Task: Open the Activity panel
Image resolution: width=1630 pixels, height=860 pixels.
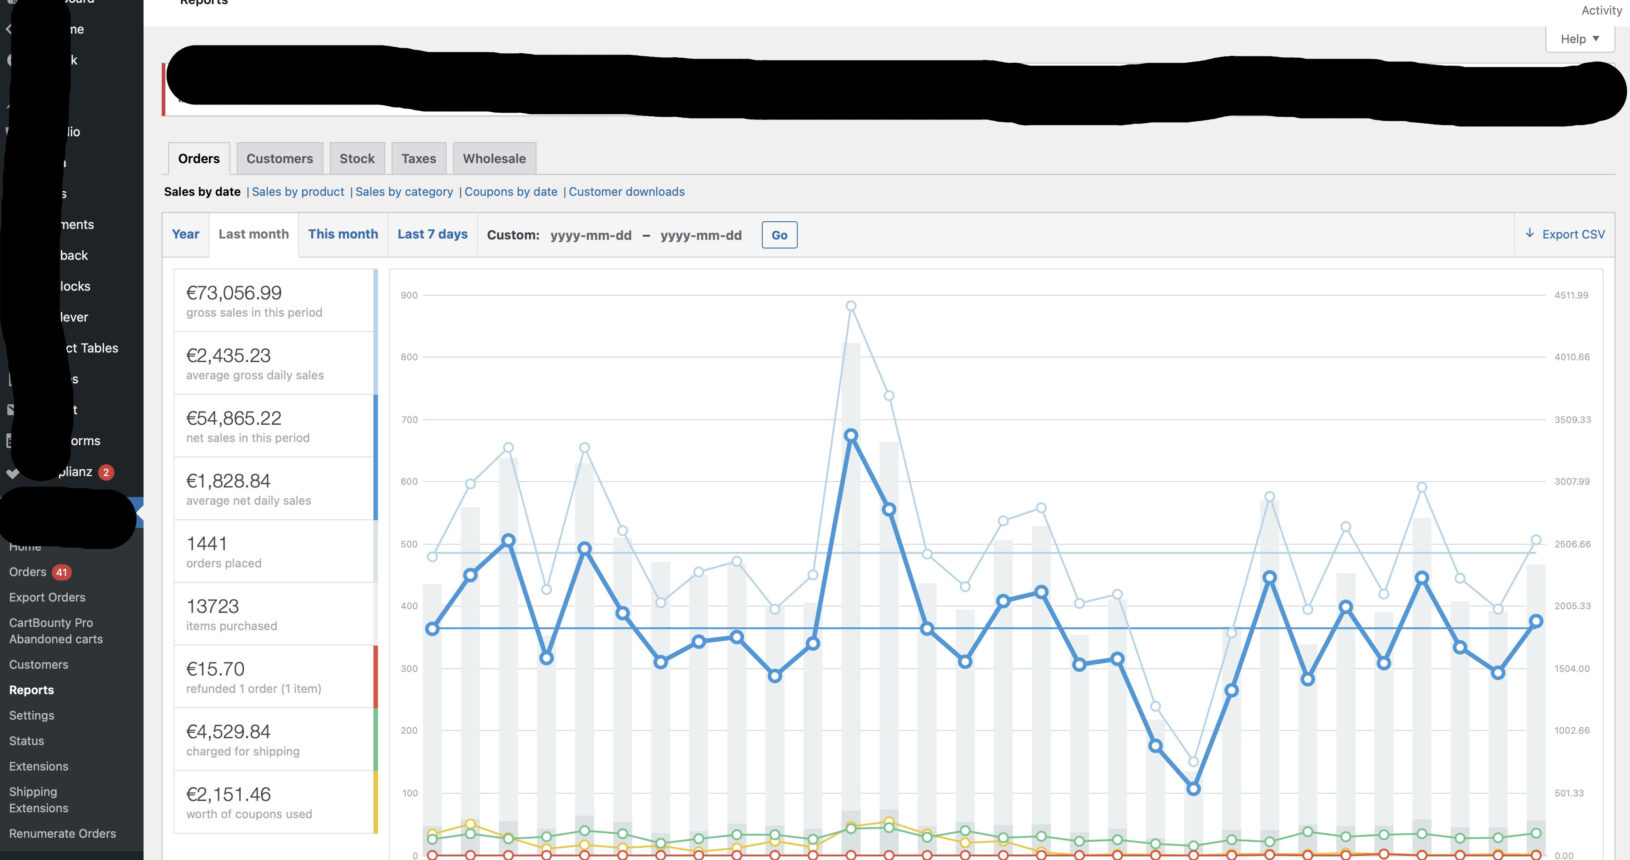Action: click(1601, 11)
